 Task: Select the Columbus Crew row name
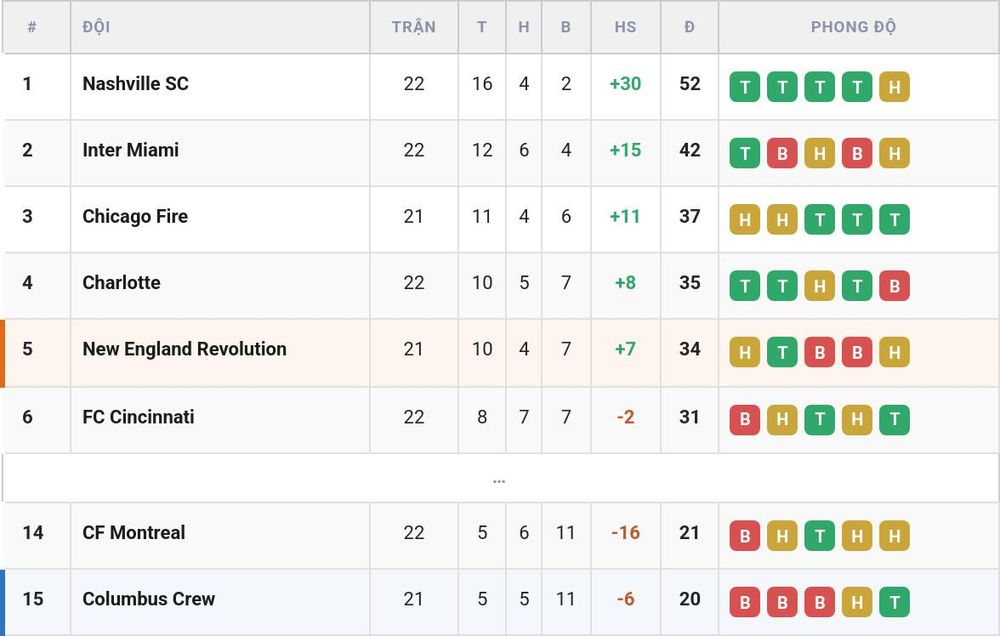coord(149,599)
